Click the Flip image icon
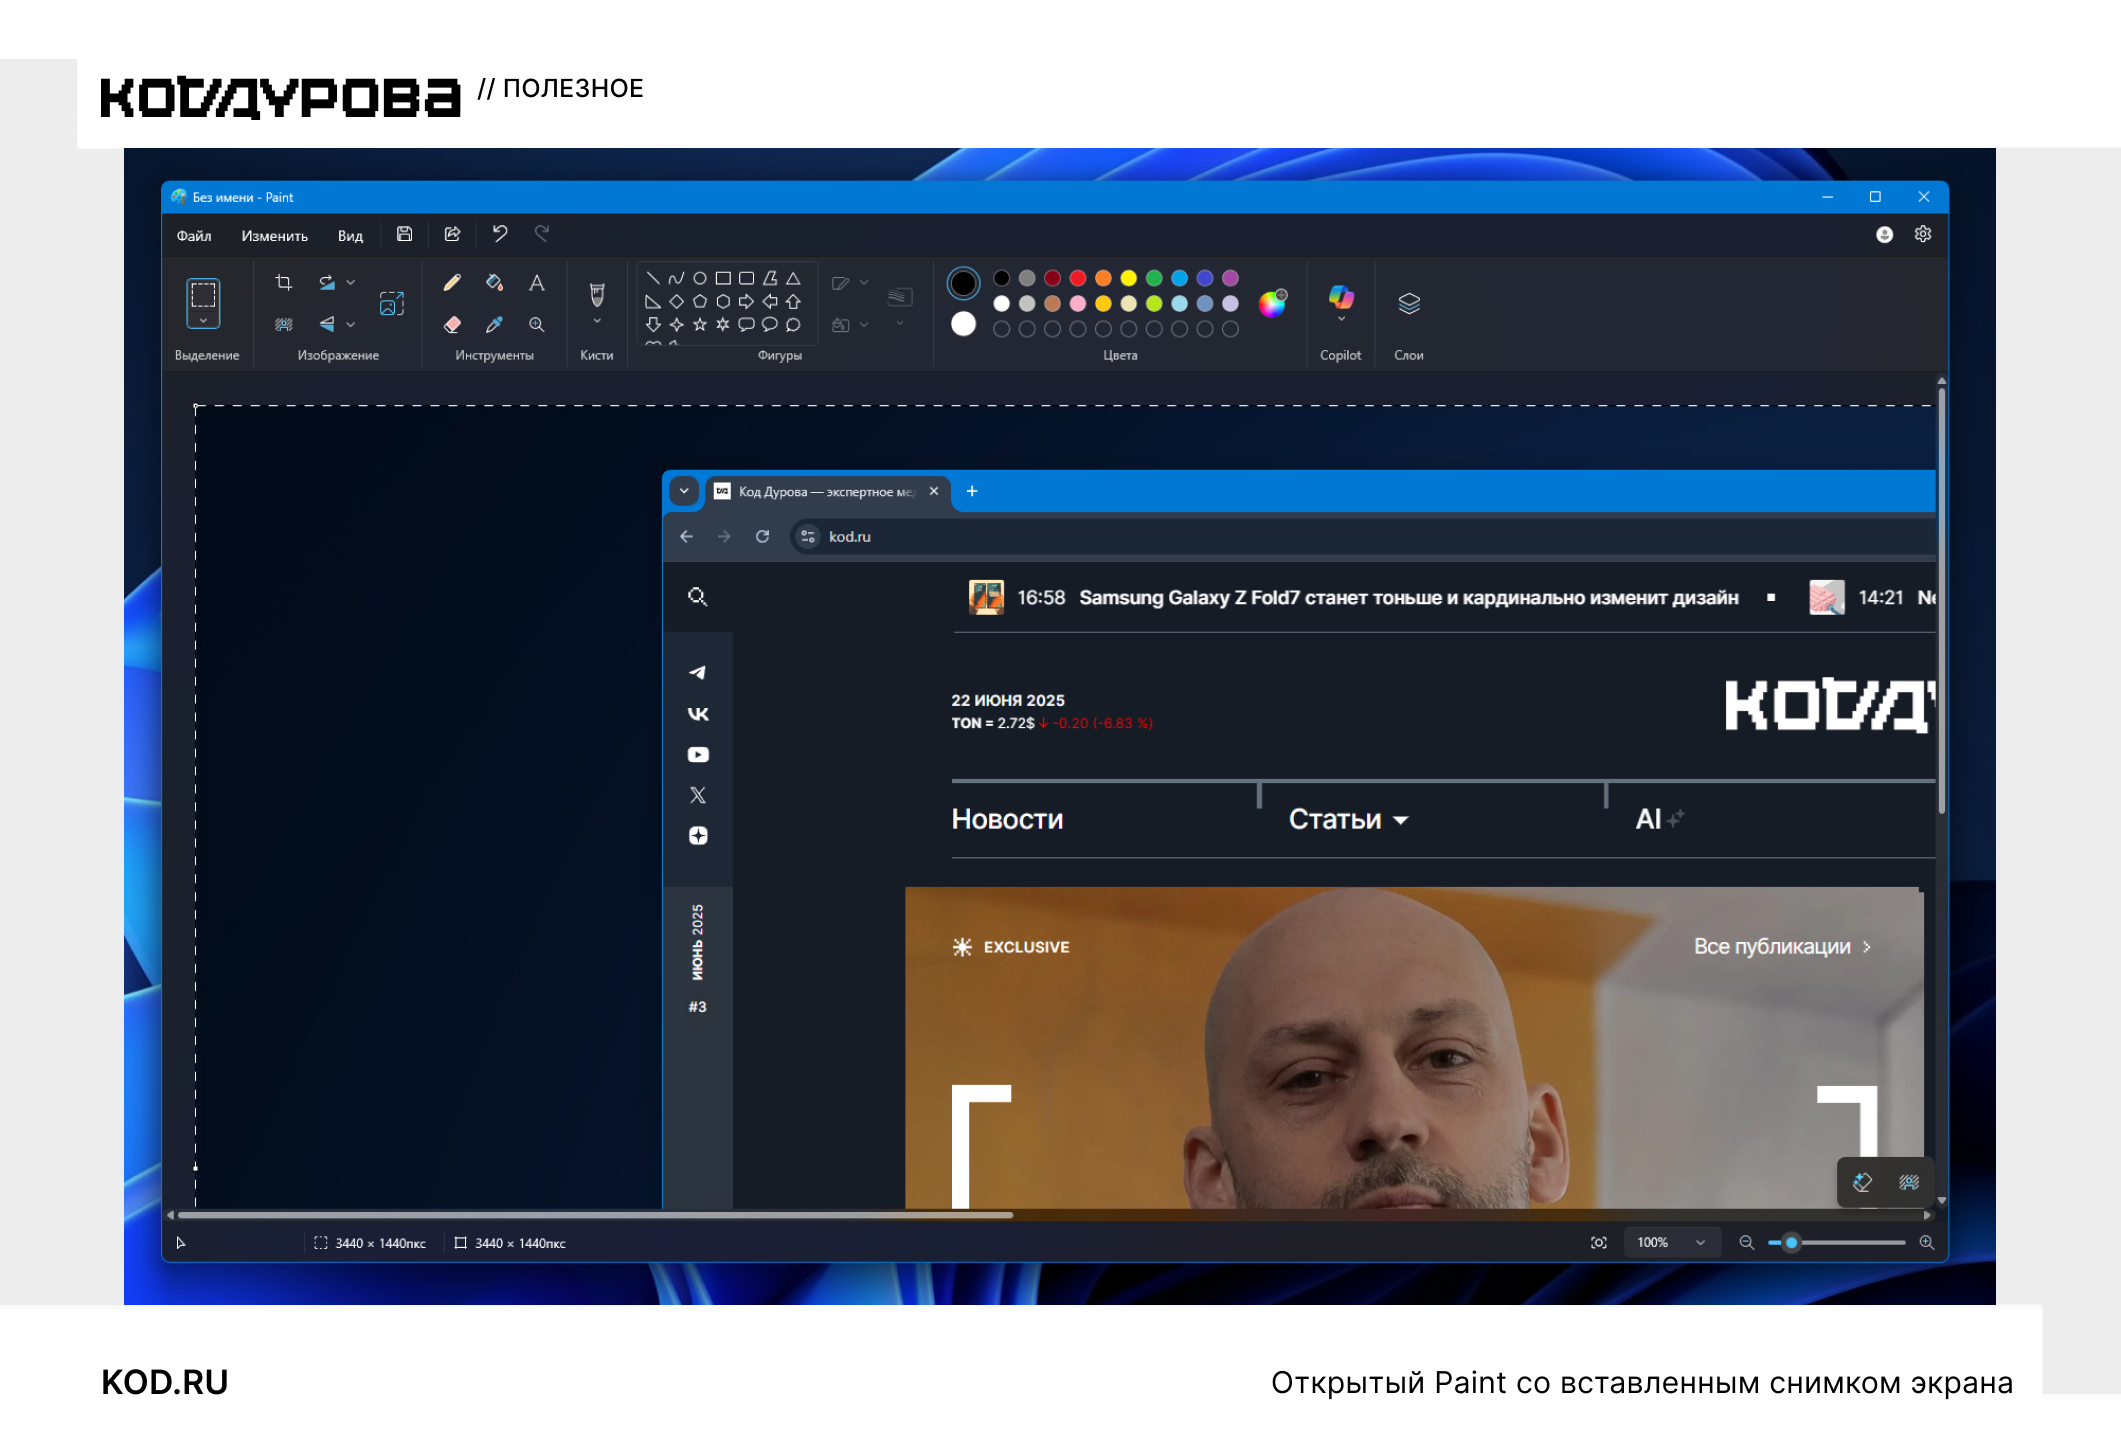 click(x=327, y=324)
